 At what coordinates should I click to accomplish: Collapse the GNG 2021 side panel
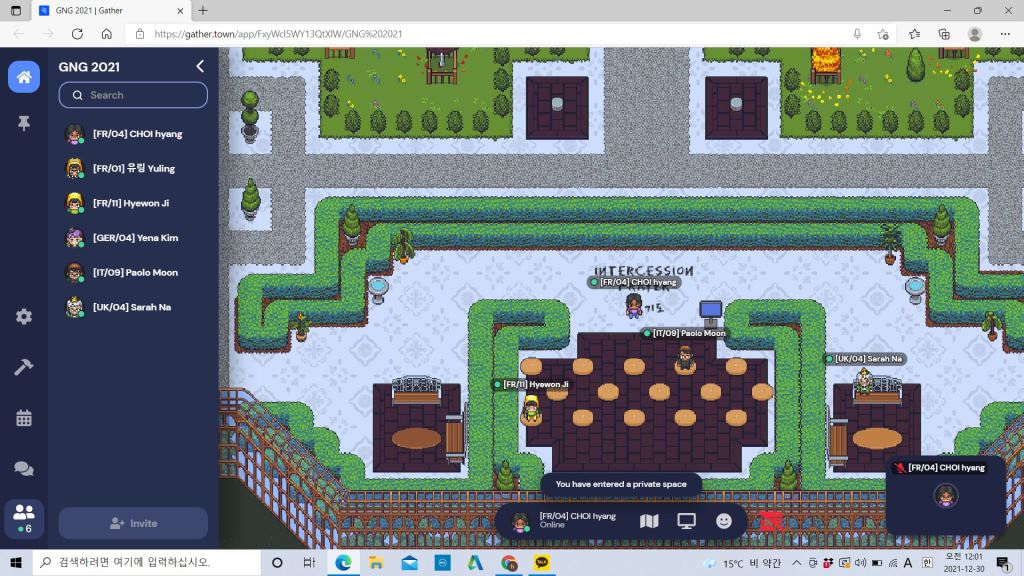click(x=200, y=66)
